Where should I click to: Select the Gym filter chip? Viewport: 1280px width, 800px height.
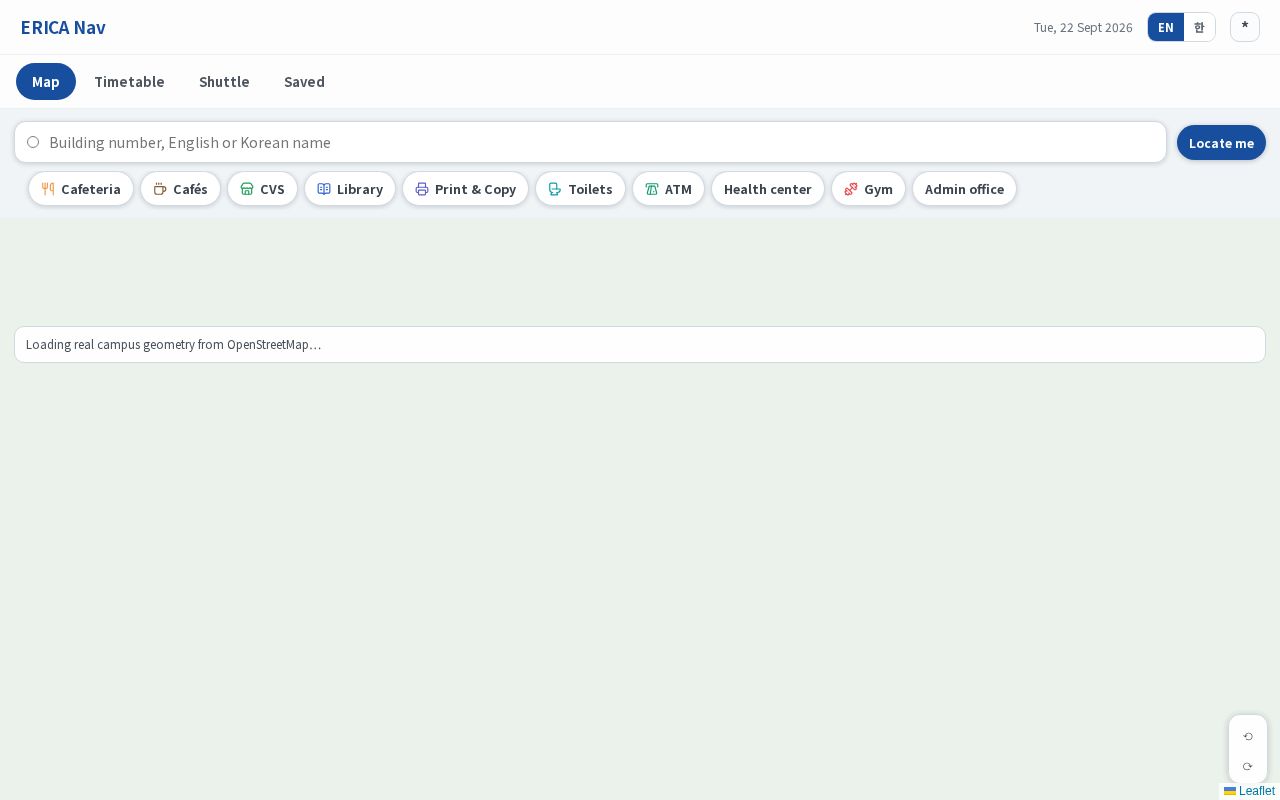(x=868, y=189)
